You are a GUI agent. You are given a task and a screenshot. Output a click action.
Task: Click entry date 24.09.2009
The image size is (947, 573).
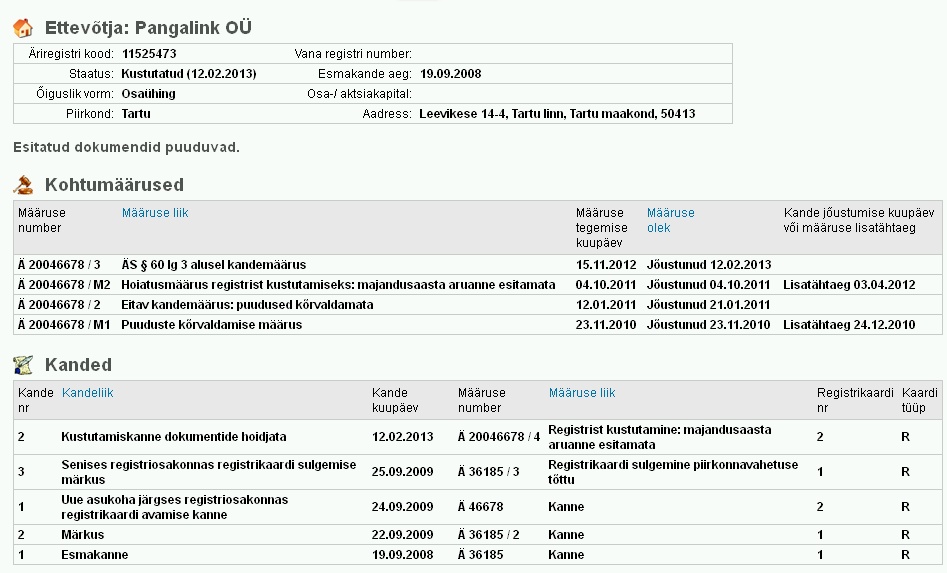[402, 507]
